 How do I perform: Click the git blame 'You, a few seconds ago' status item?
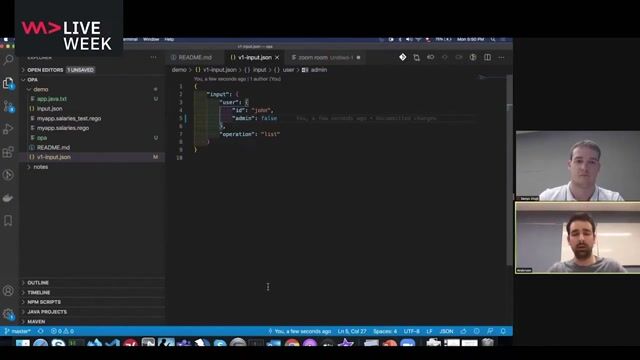[x=300, y=331]
